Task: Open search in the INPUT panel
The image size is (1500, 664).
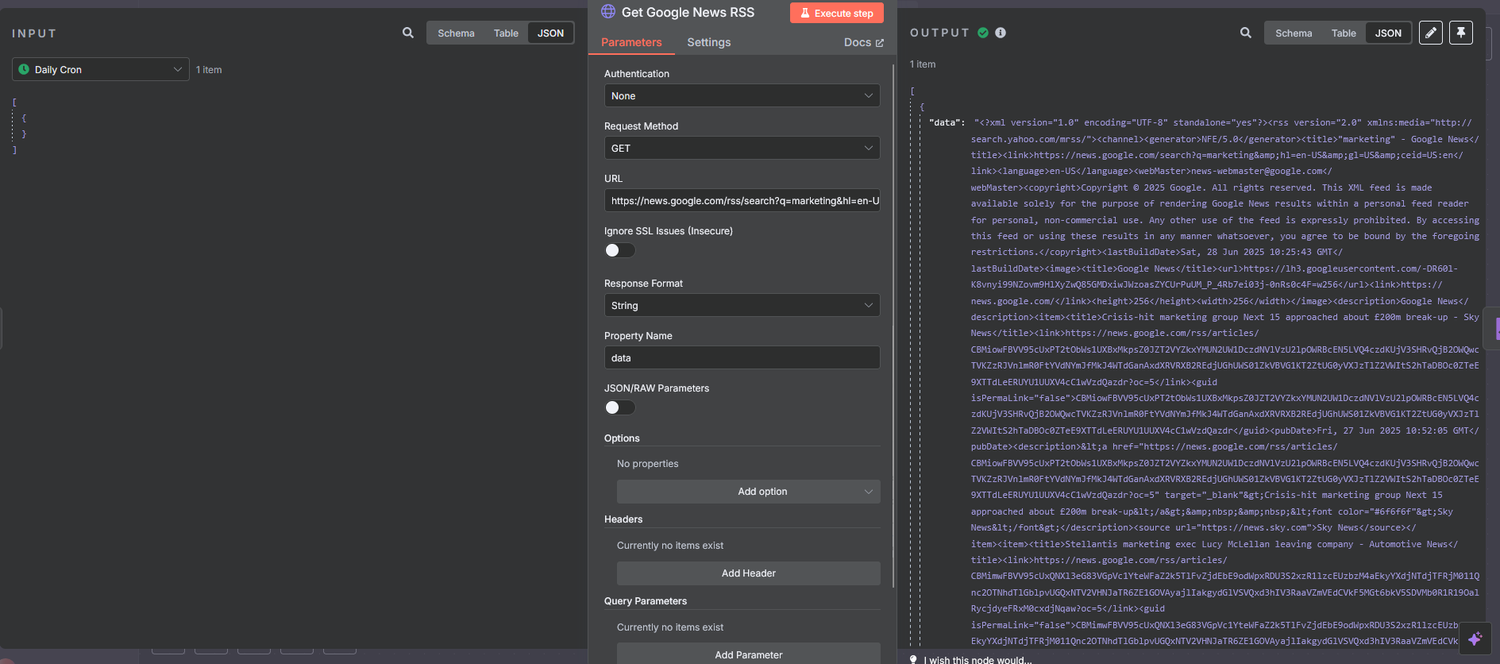Action: 407,32
